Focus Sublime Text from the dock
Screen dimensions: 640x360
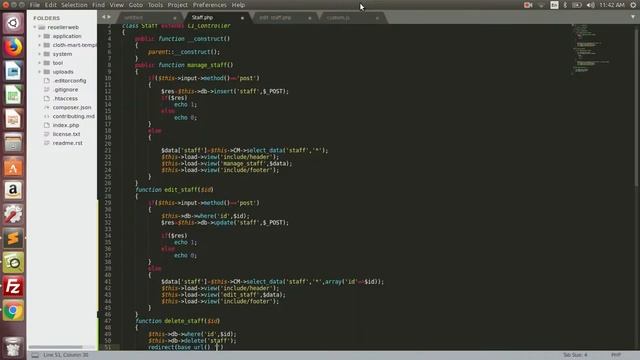(13, 239)
